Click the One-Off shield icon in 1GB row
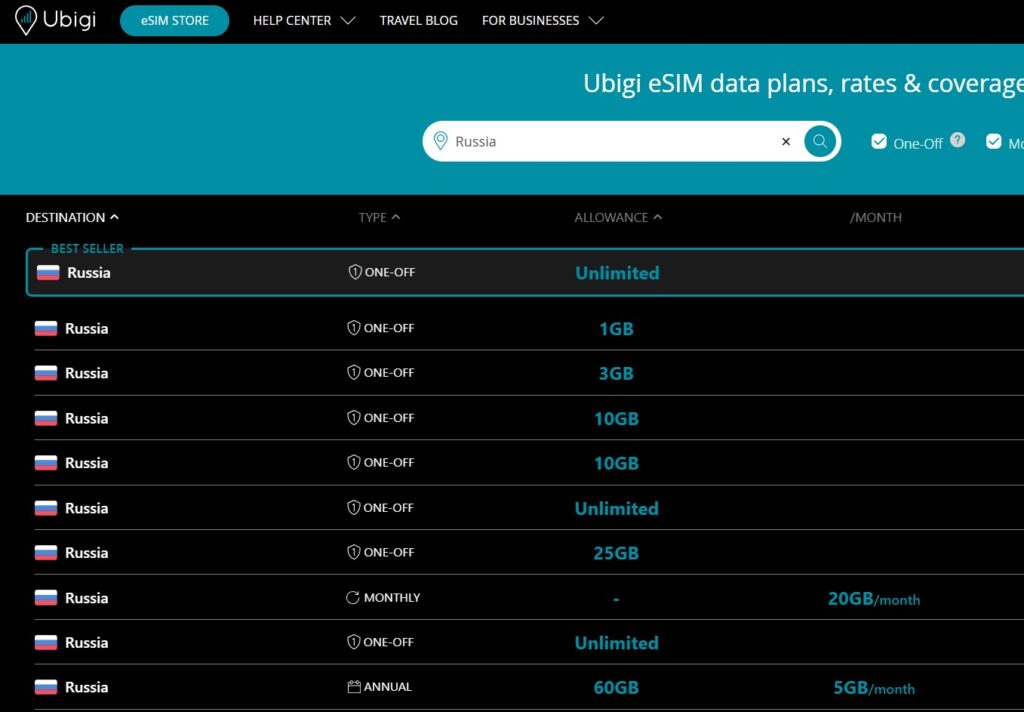This screenshot has height=712, width=1024. point(353,328)
